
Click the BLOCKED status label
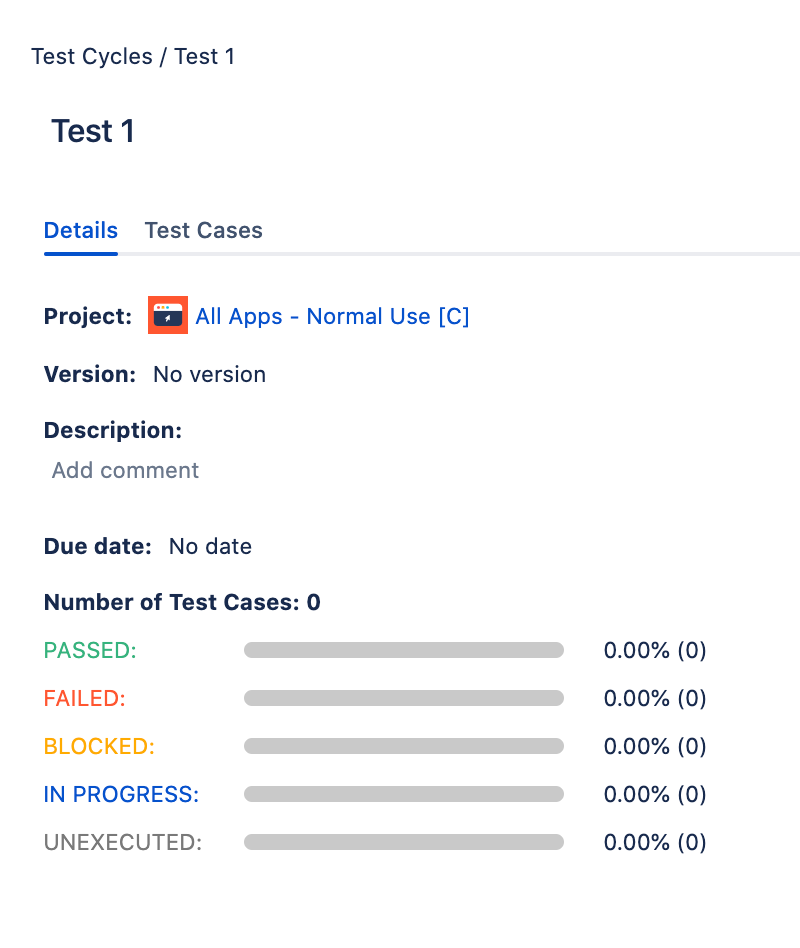point(99,746)
